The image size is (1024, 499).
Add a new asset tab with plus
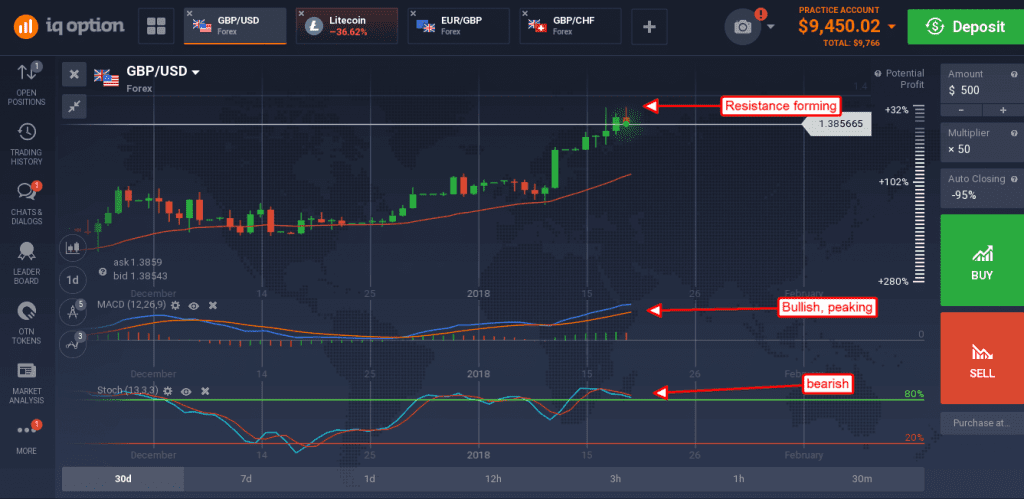pyautogui.click(x=648, y=26)
